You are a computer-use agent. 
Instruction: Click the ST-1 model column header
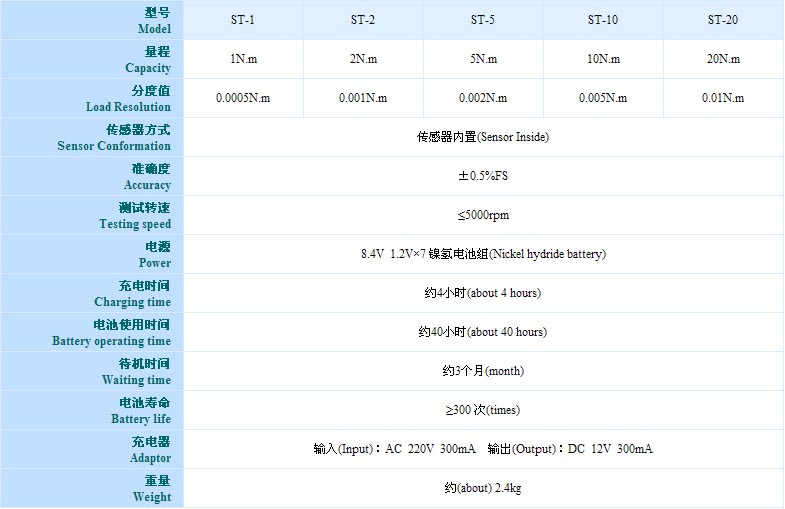coord(243,20)
